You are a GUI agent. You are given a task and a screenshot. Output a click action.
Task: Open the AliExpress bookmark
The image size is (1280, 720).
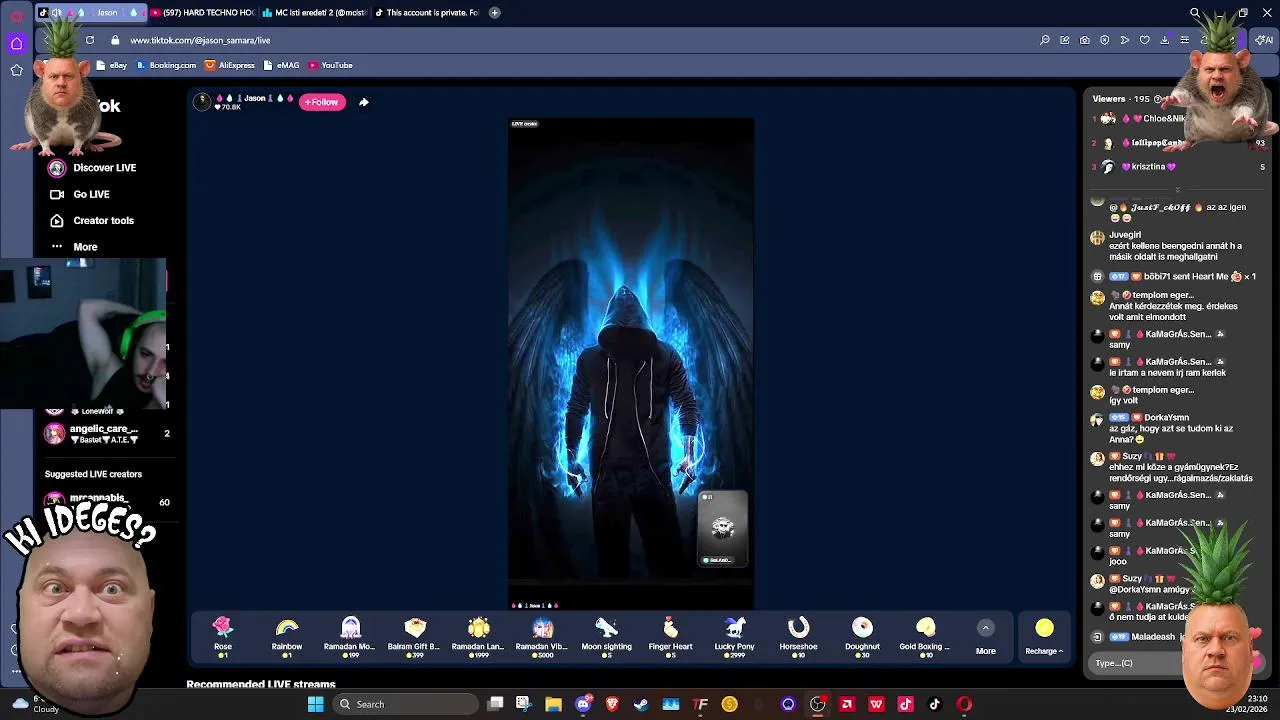click(230, 65)
